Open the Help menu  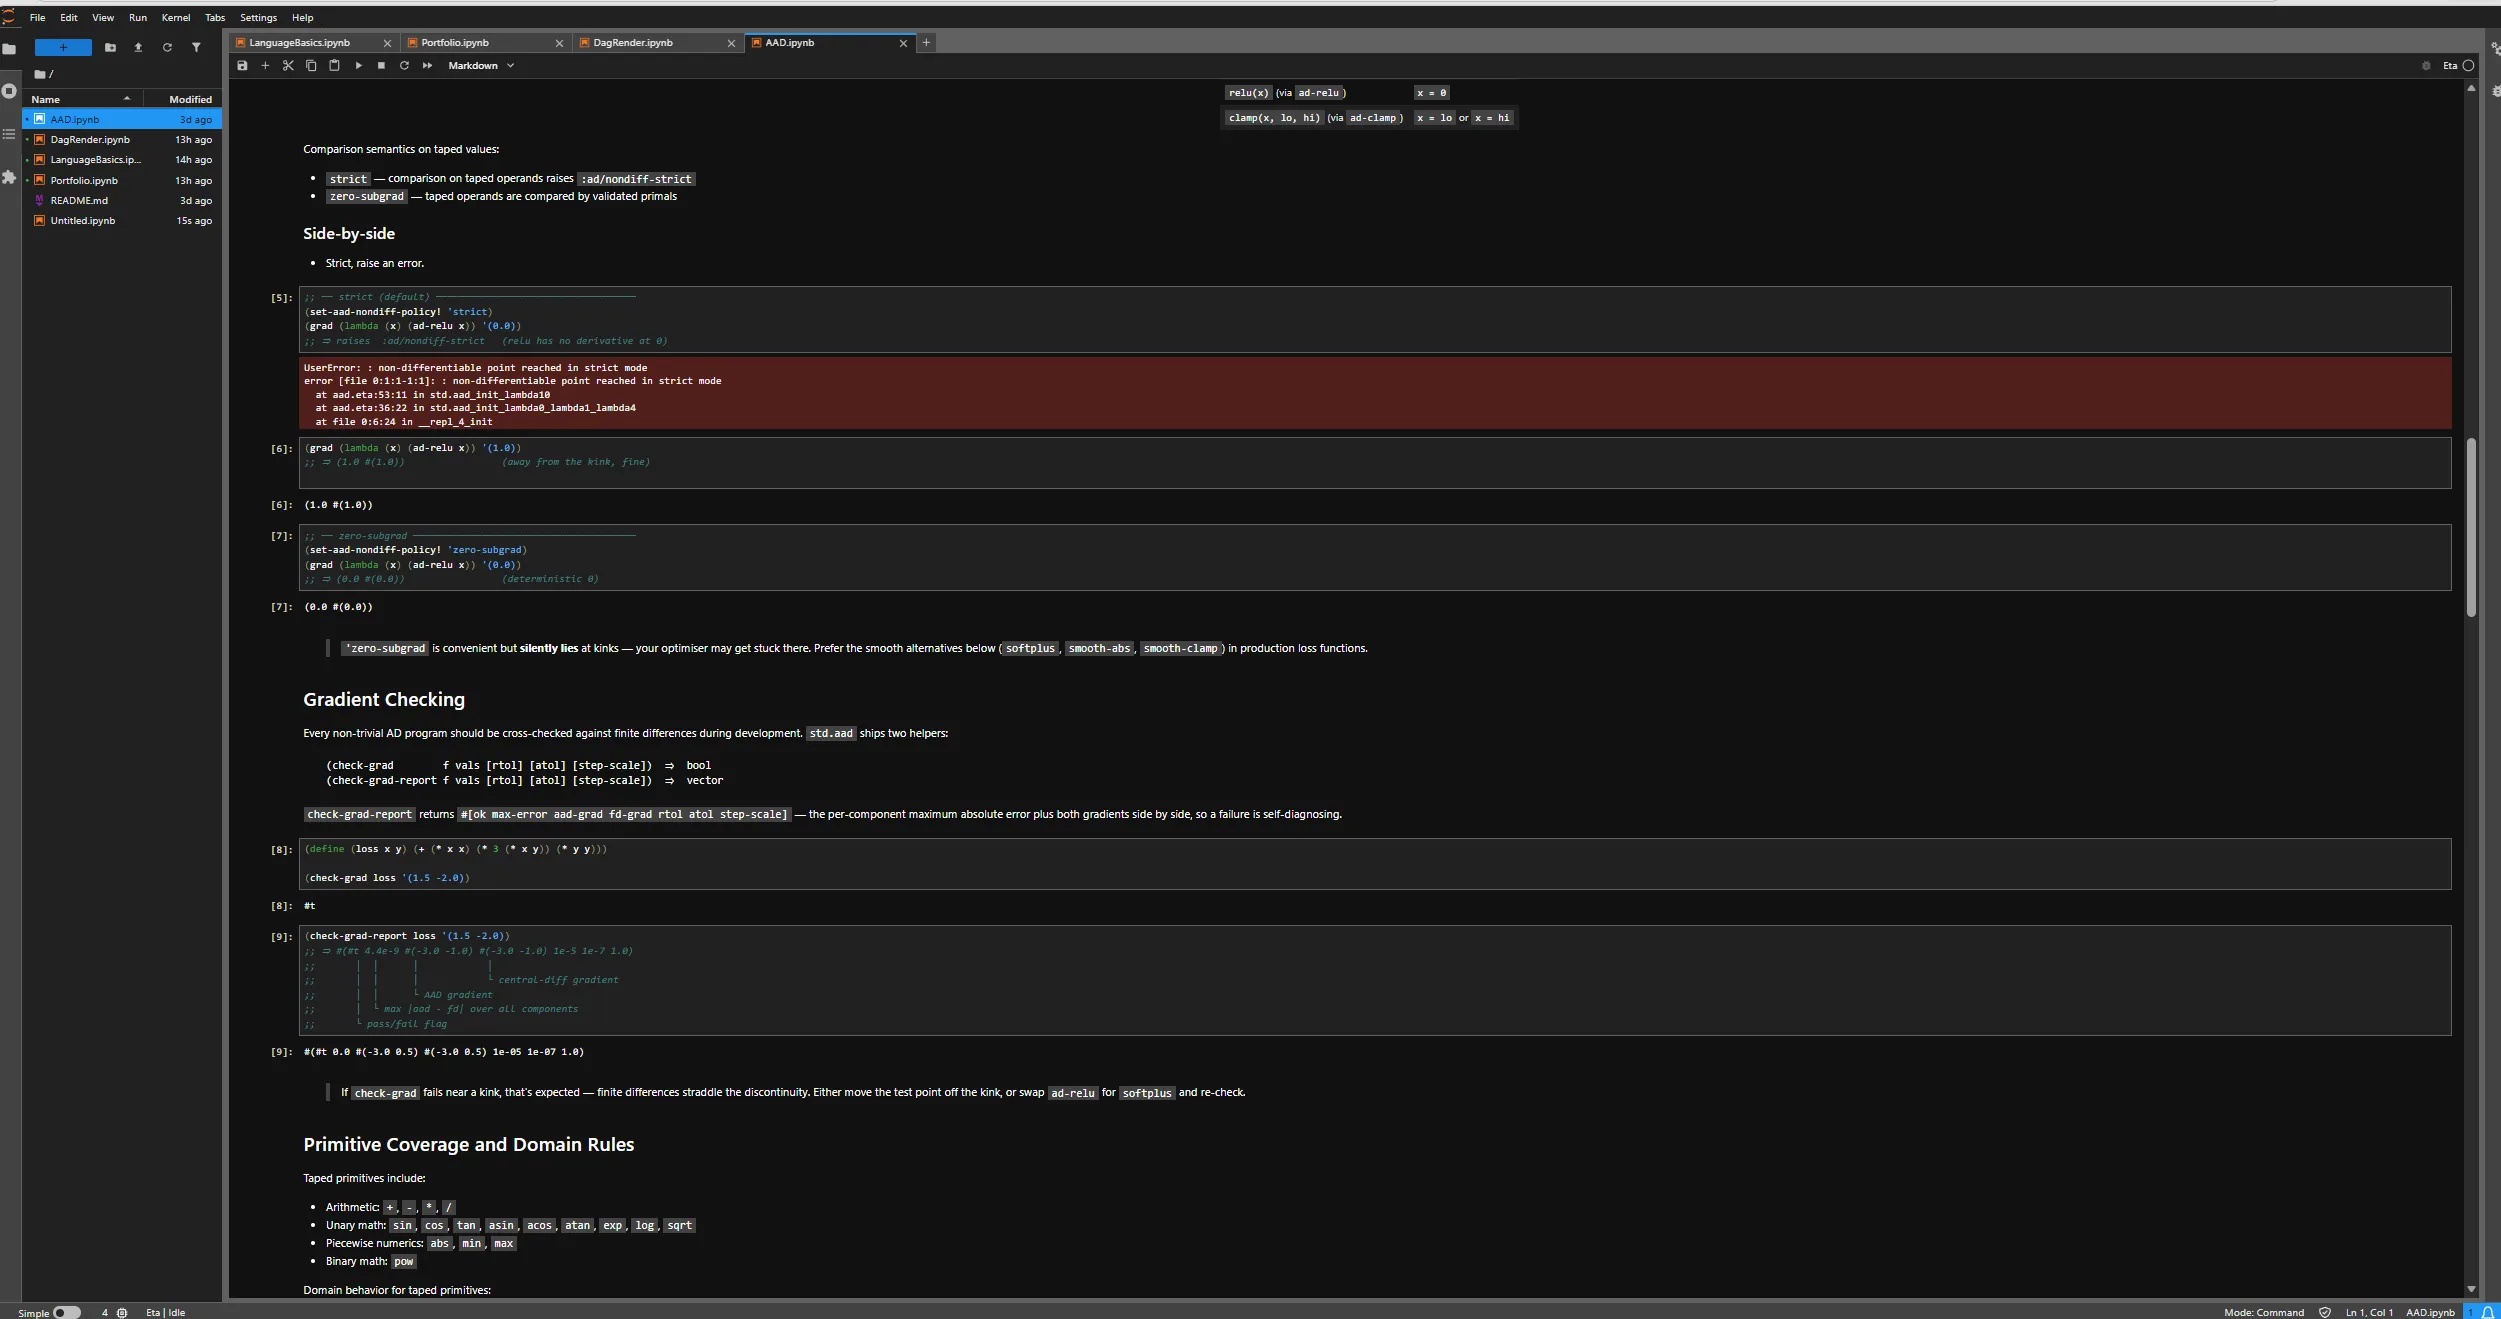click(x=302, y=17)
